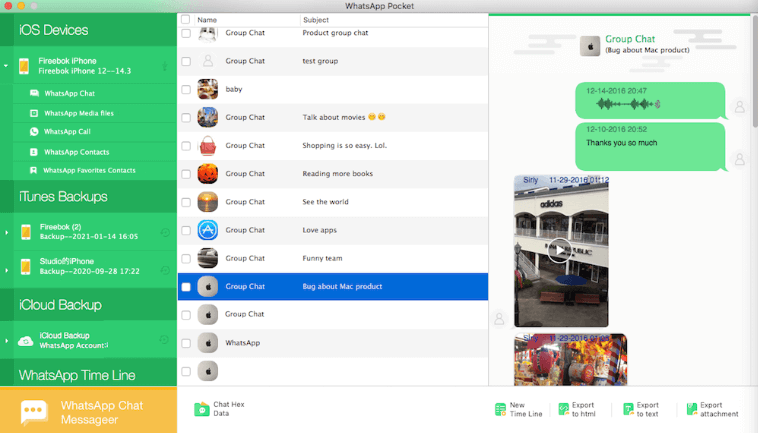The width and height of the screenshot is (758, 433).
Task: Open the iTunes Backups section header
Action: point(88,197)
